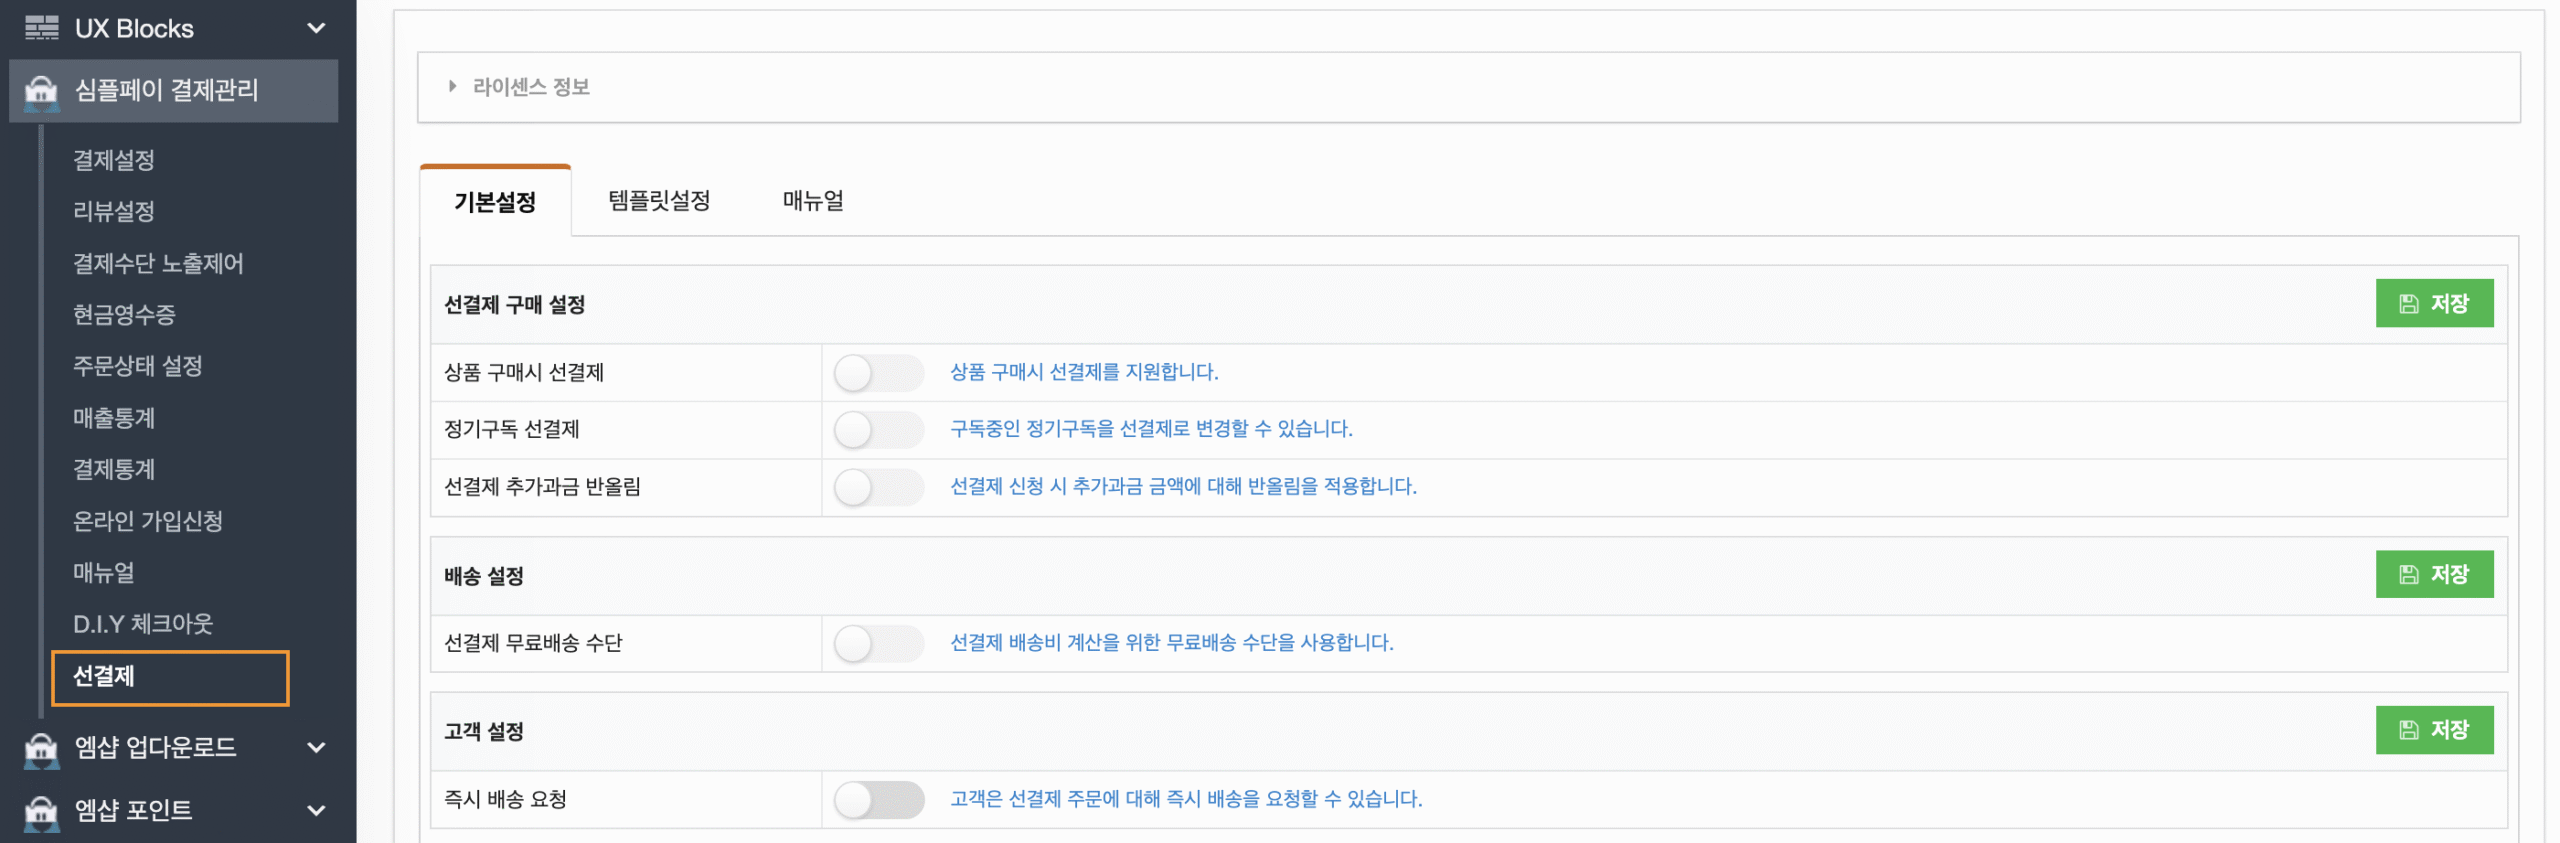Go to D.I.Y 체크아웃 menu item
This screenshot has height=843, width=2560.
[143, 624]
